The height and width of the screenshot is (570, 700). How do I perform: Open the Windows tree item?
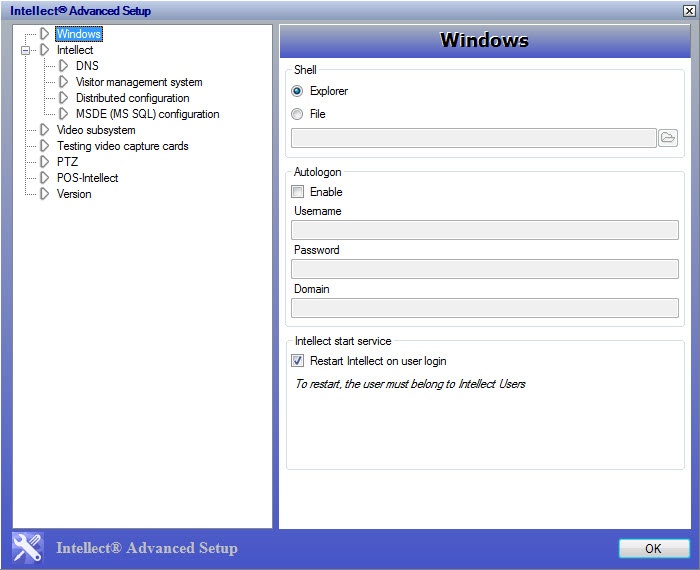click(x=78, y=34)
